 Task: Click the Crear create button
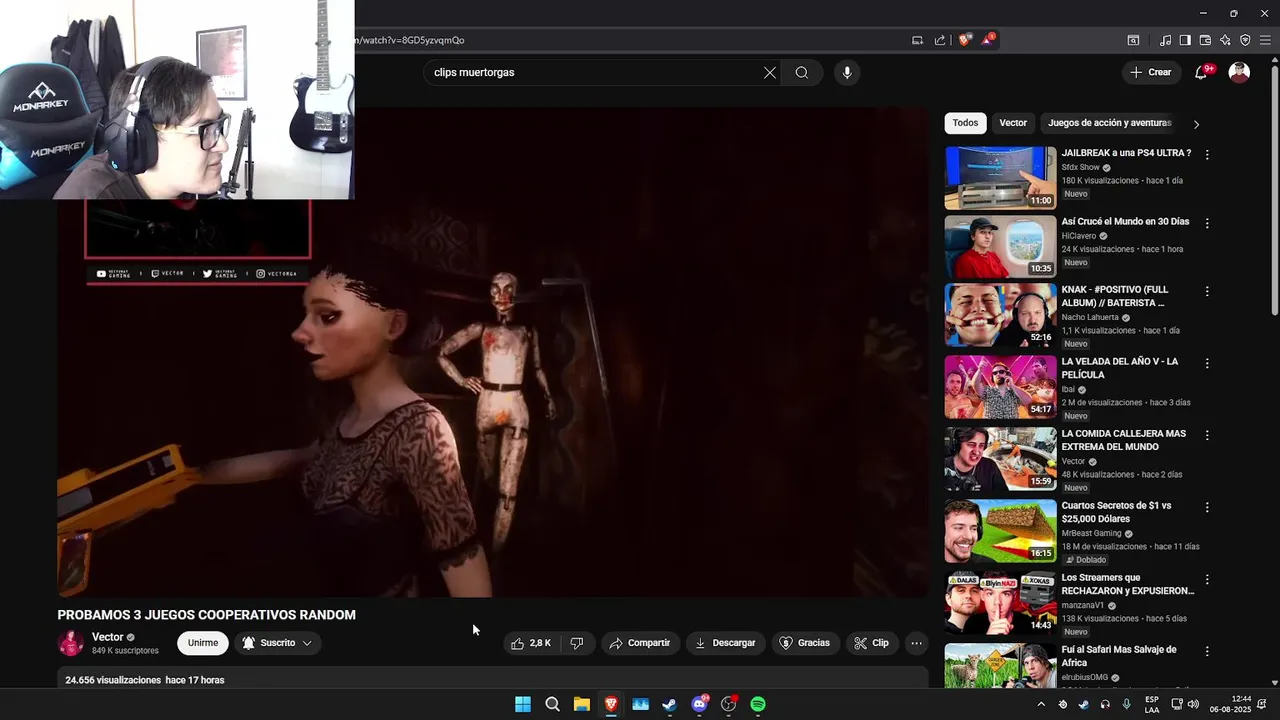(x=1150, y=72)
